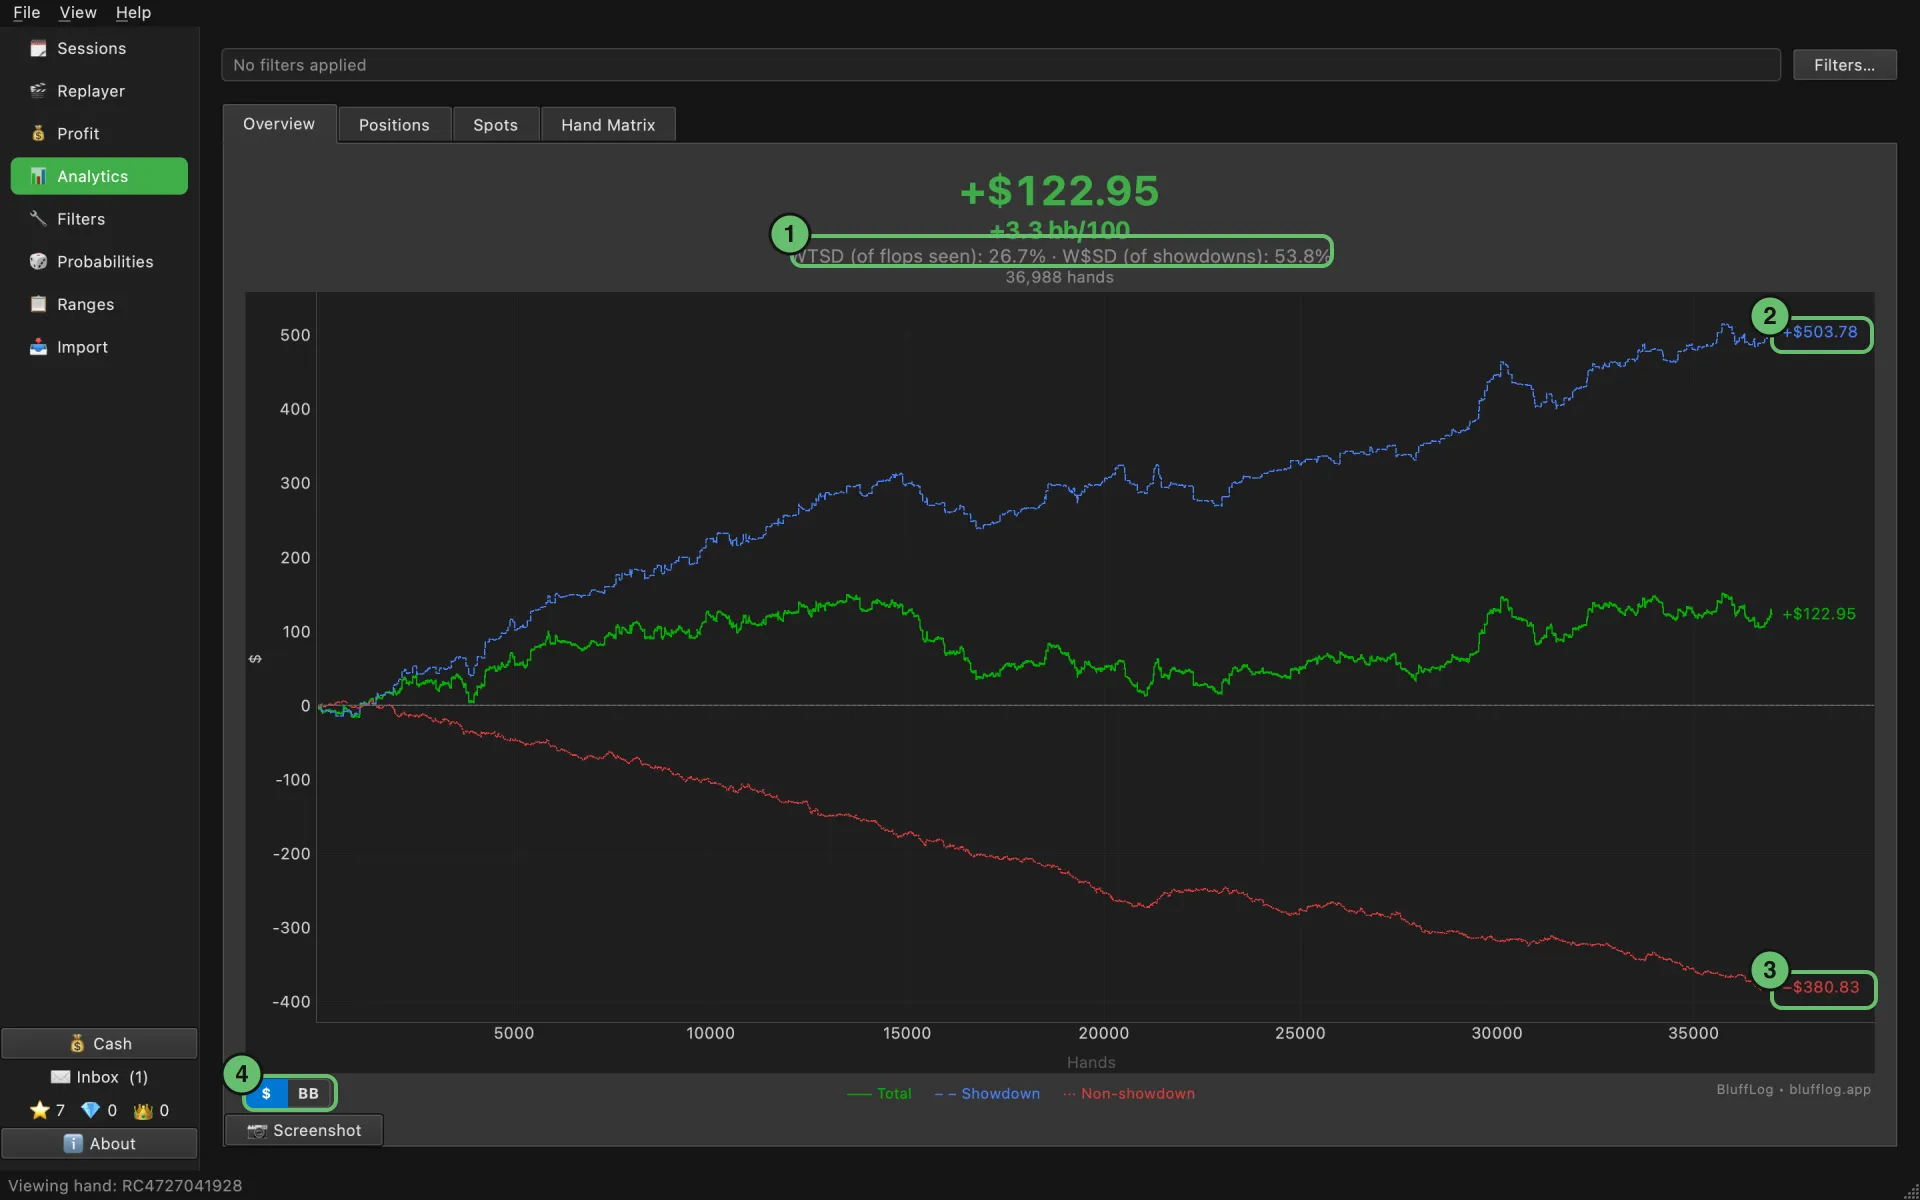Click the WTSD and W$SD stats line
The width and height of the screenshot is (1920, 1200).
(x=1061, y=256)
